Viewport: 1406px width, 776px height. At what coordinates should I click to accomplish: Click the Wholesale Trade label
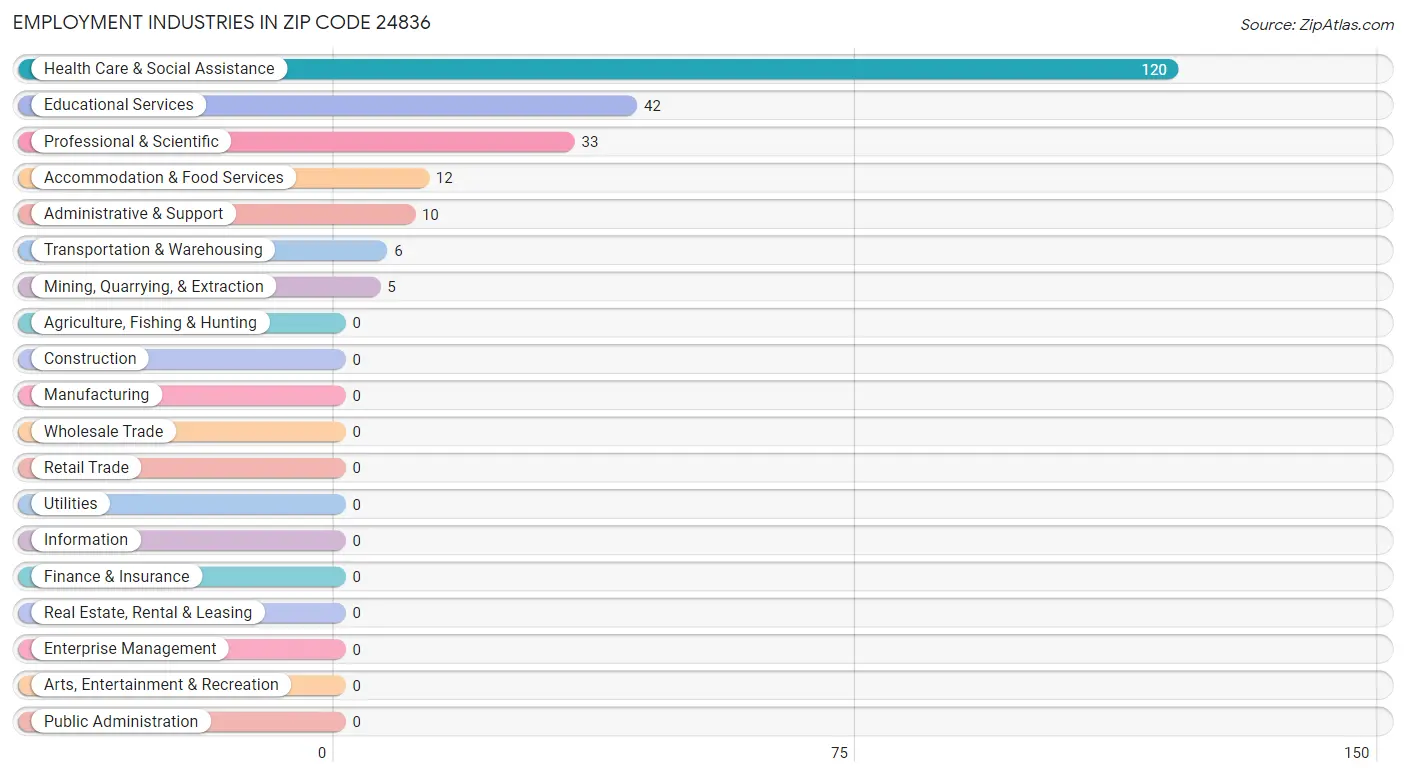pos(103,431)
